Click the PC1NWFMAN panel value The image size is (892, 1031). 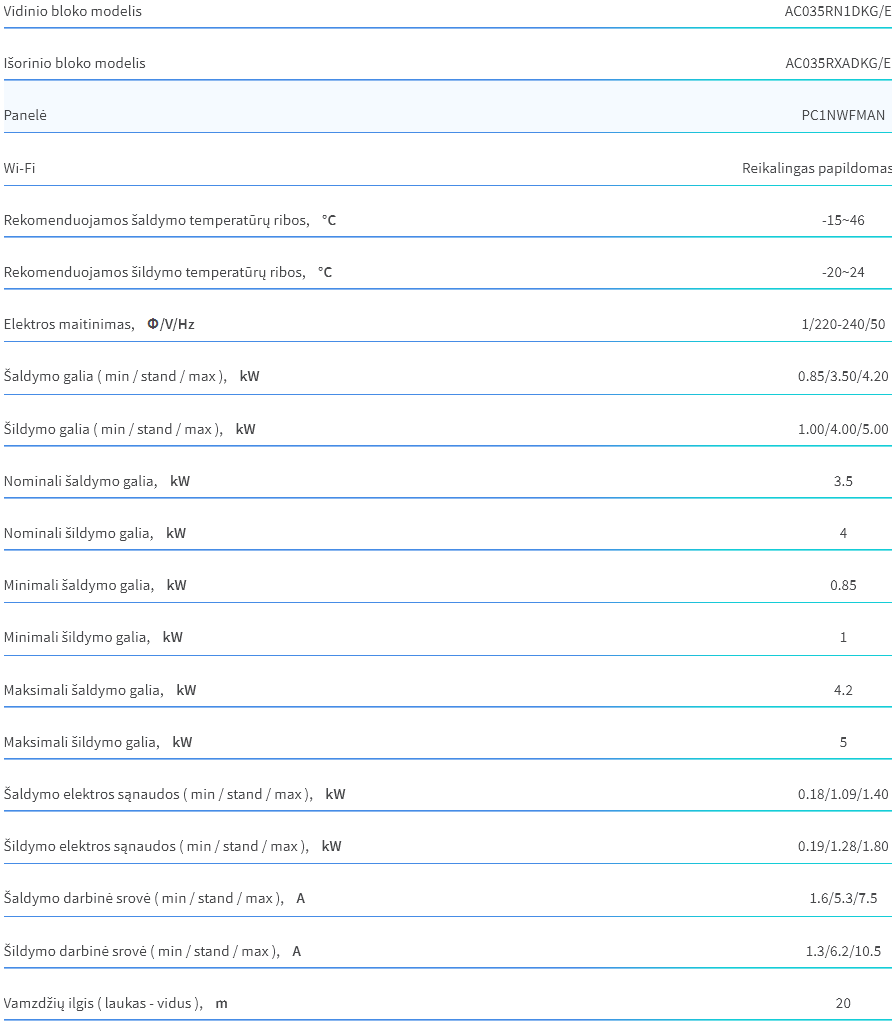point(843,115)
